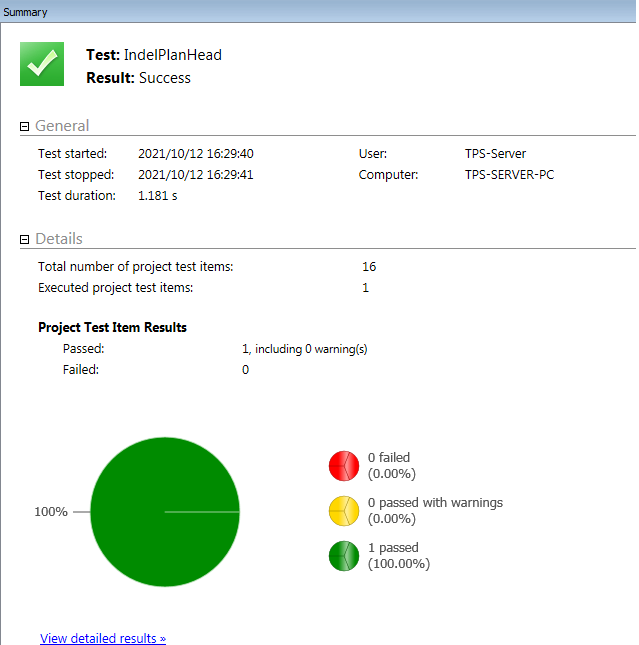Click the red failed legend icon
Viewport: 639px width, 645px height.
344,466
